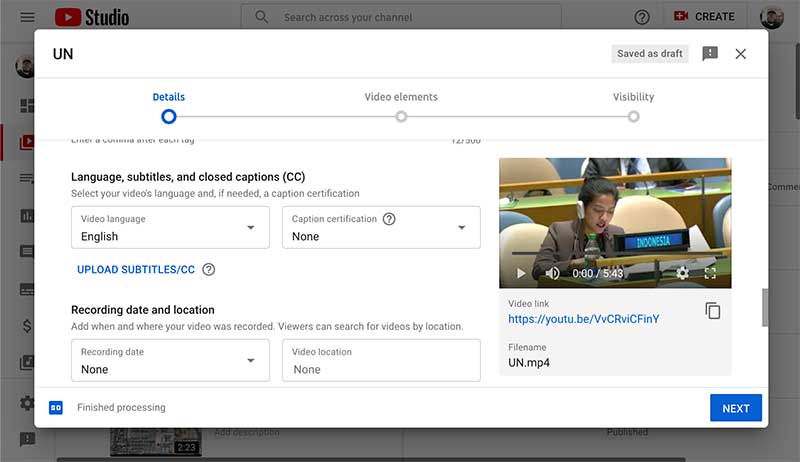Show help for upload subtitles
This screenshot has width=800, height=462.
pyautogui.click(x=209, y=269)
